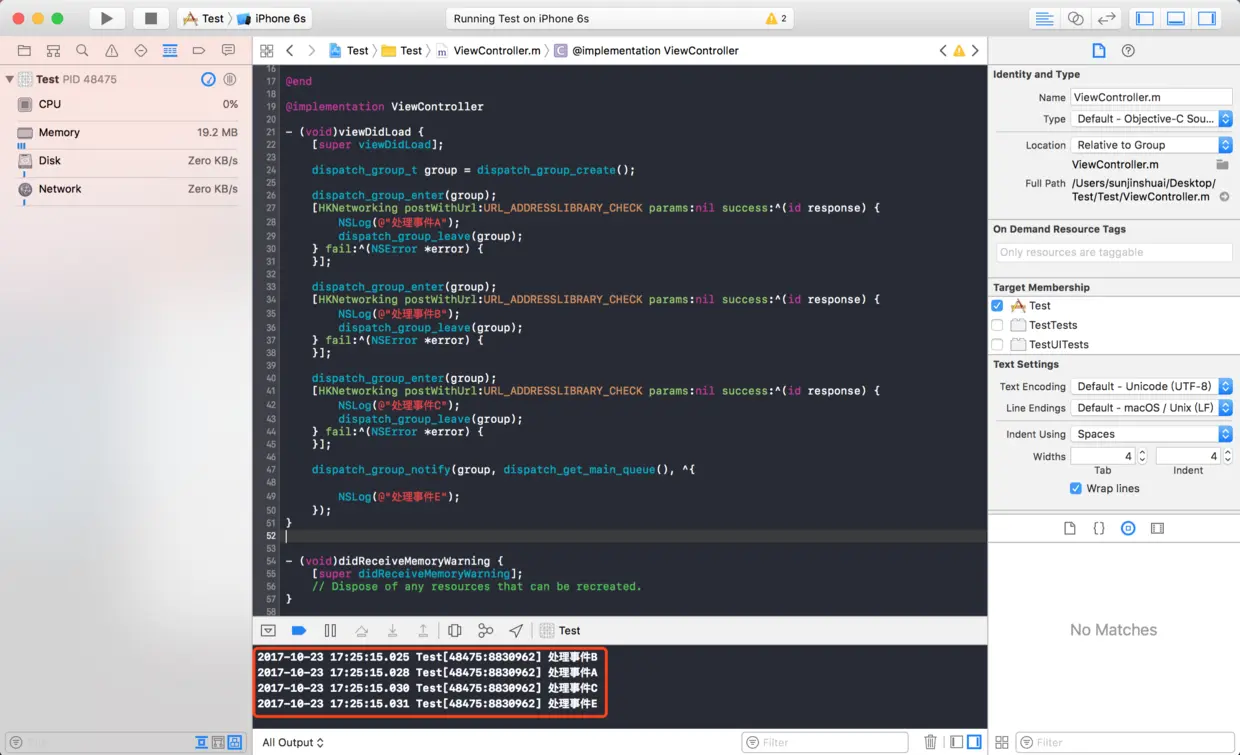1240x755 pixels.
Task: Open Text Encoding dropdown
Action: [1151, 386]
